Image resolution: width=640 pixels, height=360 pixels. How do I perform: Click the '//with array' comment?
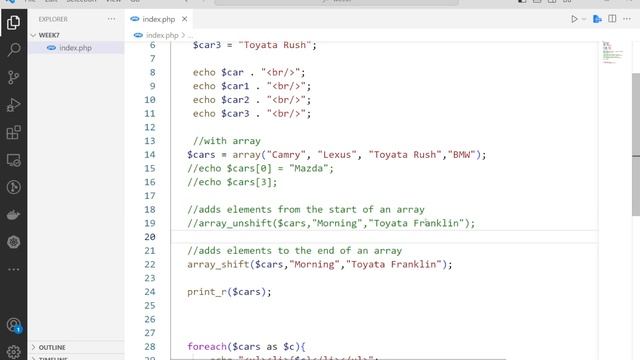[x=227, y=141]
